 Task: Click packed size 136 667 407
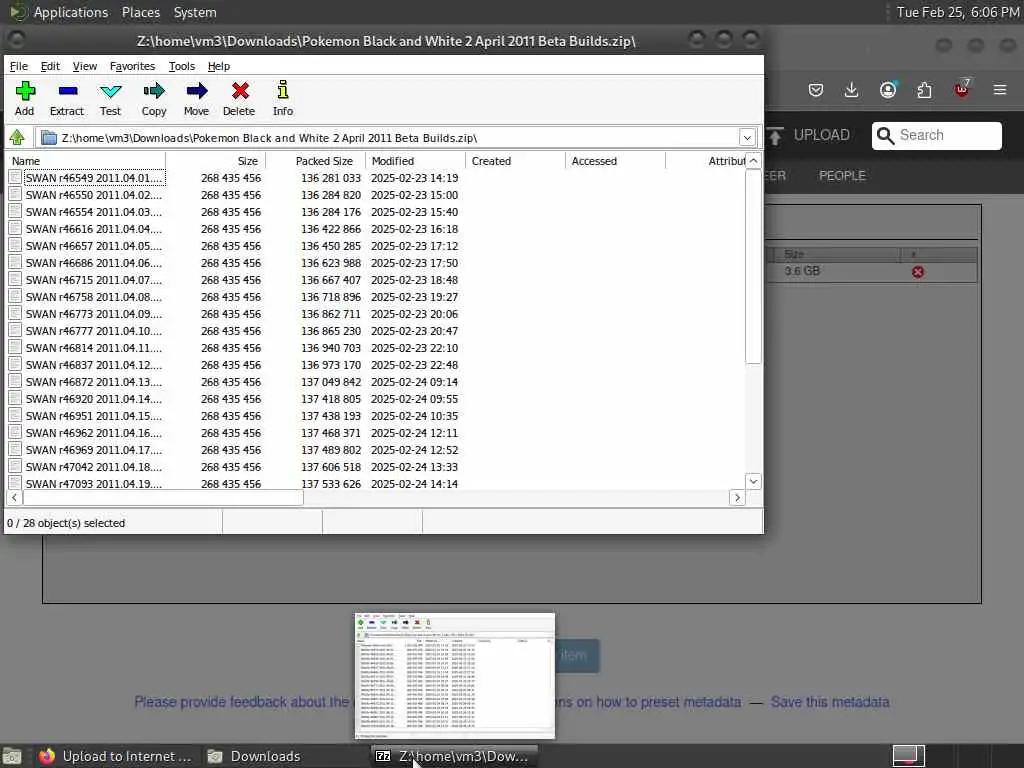coord(330,280)
